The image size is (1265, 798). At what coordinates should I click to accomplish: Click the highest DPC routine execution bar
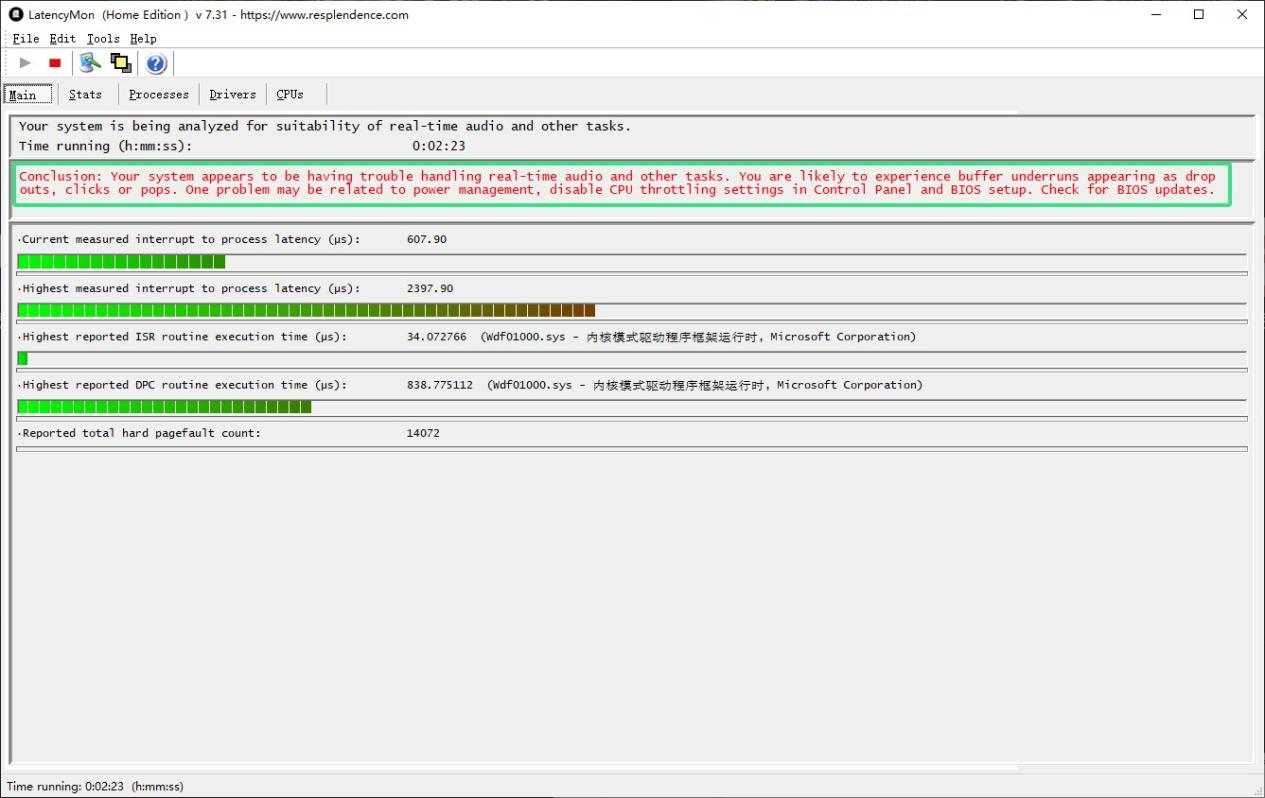(164, 407)
